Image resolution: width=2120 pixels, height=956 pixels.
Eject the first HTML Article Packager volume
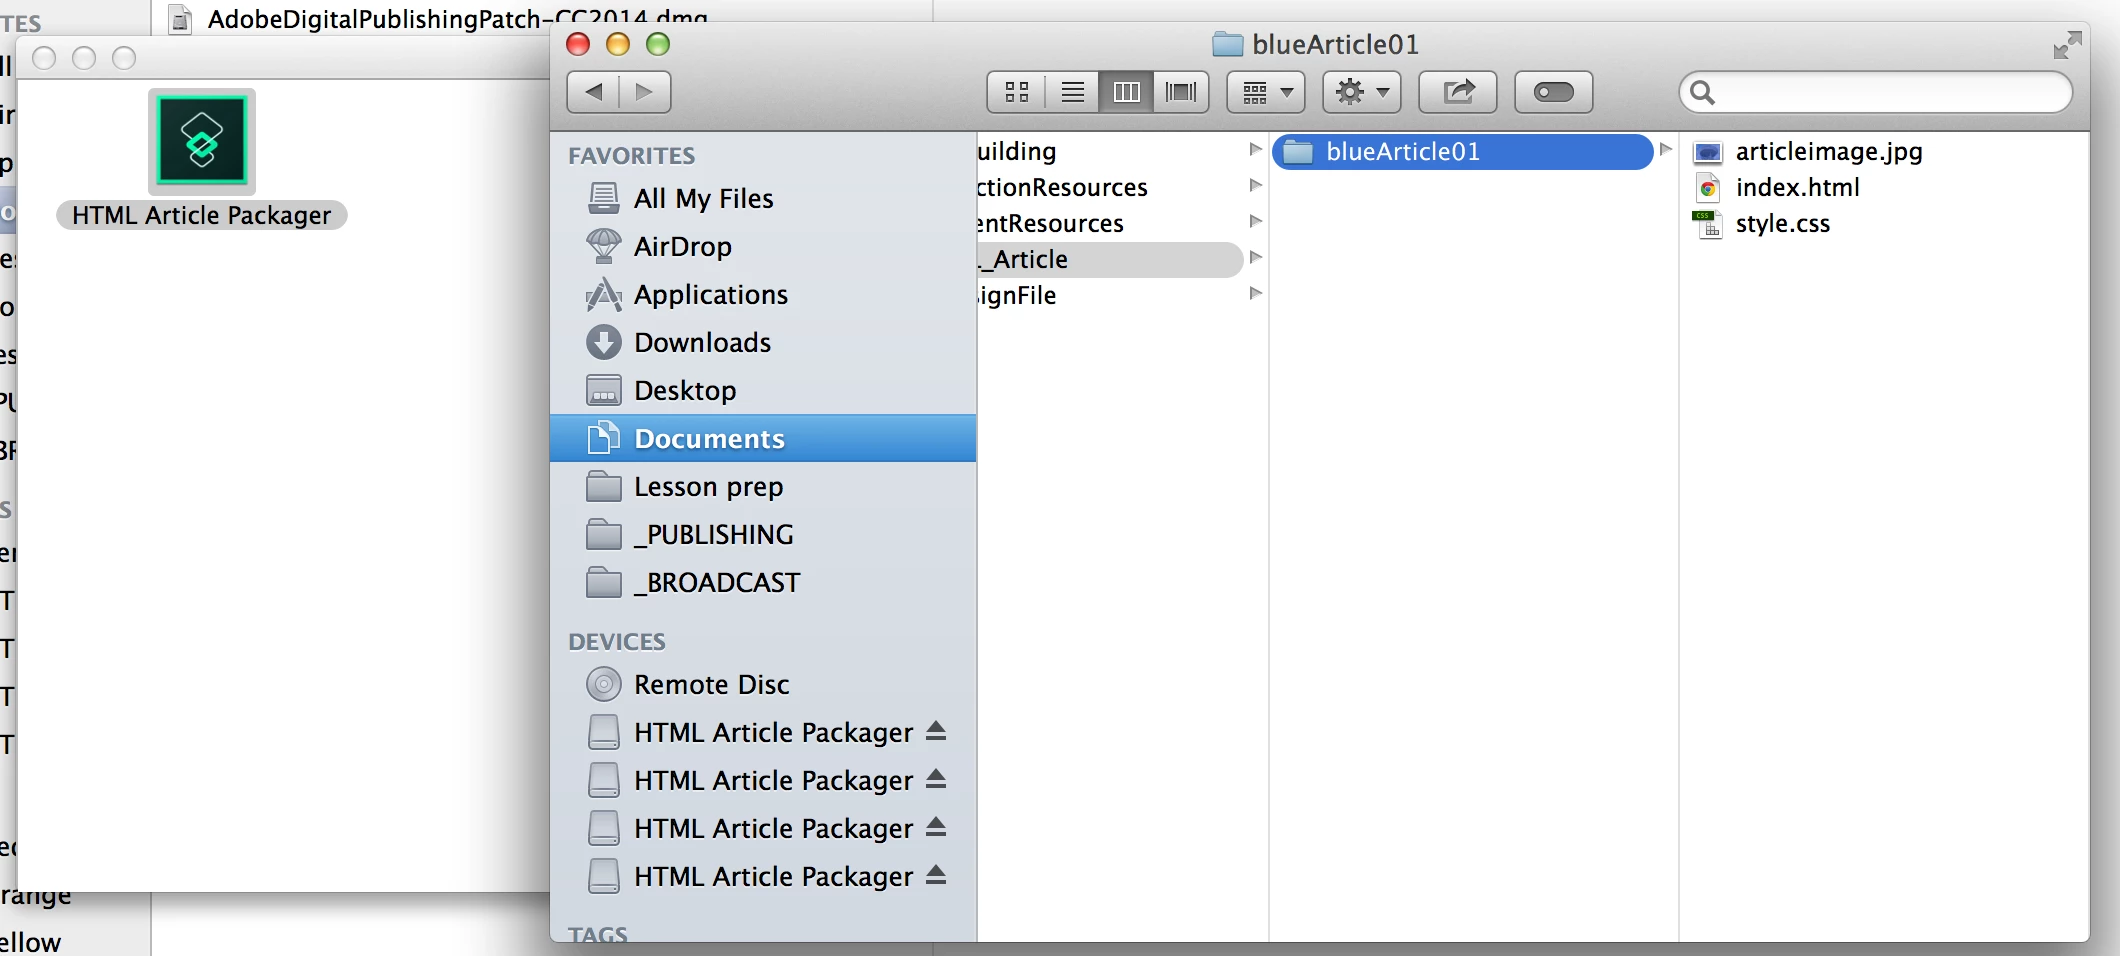point(936,731)
